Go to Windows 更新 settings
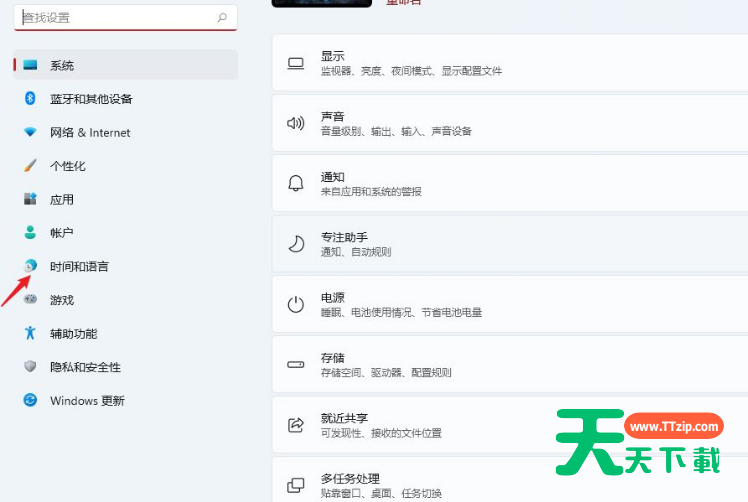748x502 pixels. pos(87,401)
